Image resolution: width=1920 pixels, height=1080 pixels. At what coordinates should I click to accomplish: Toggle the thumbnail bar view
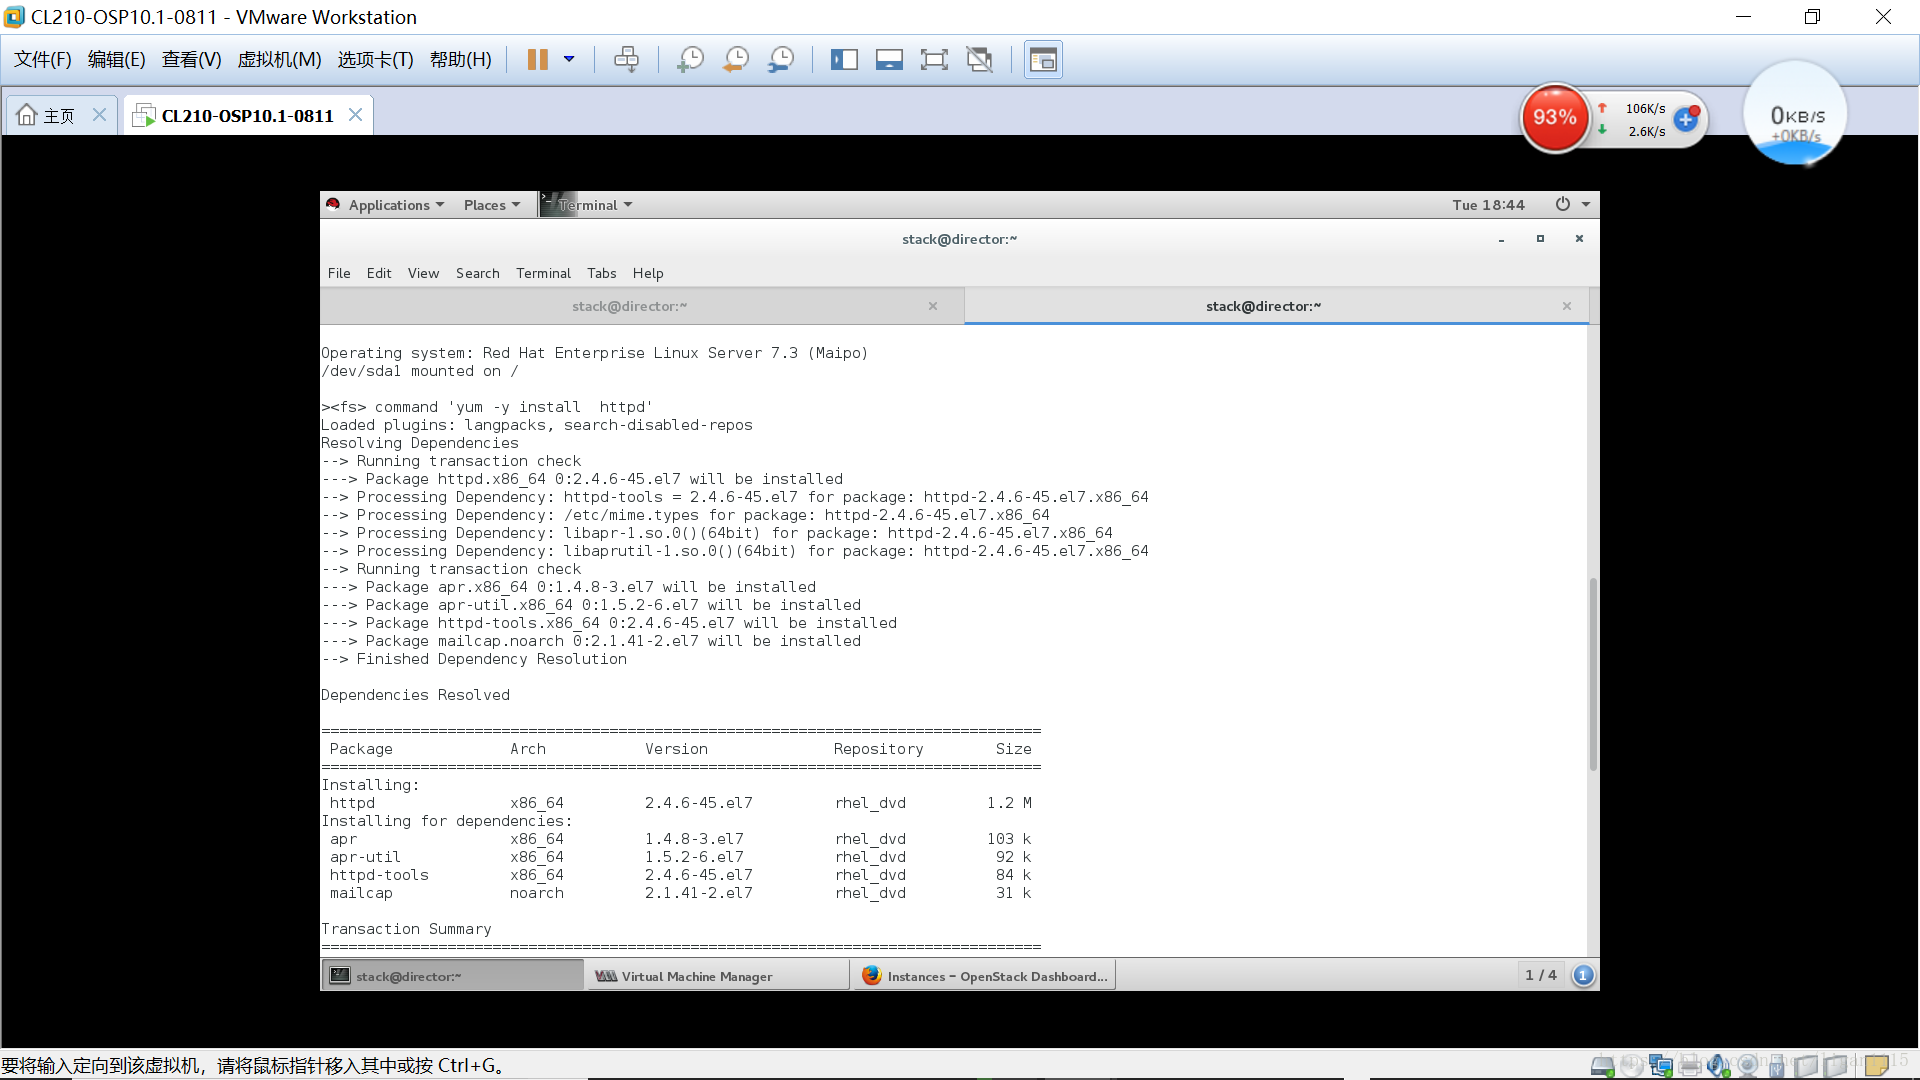click(889, 60)
